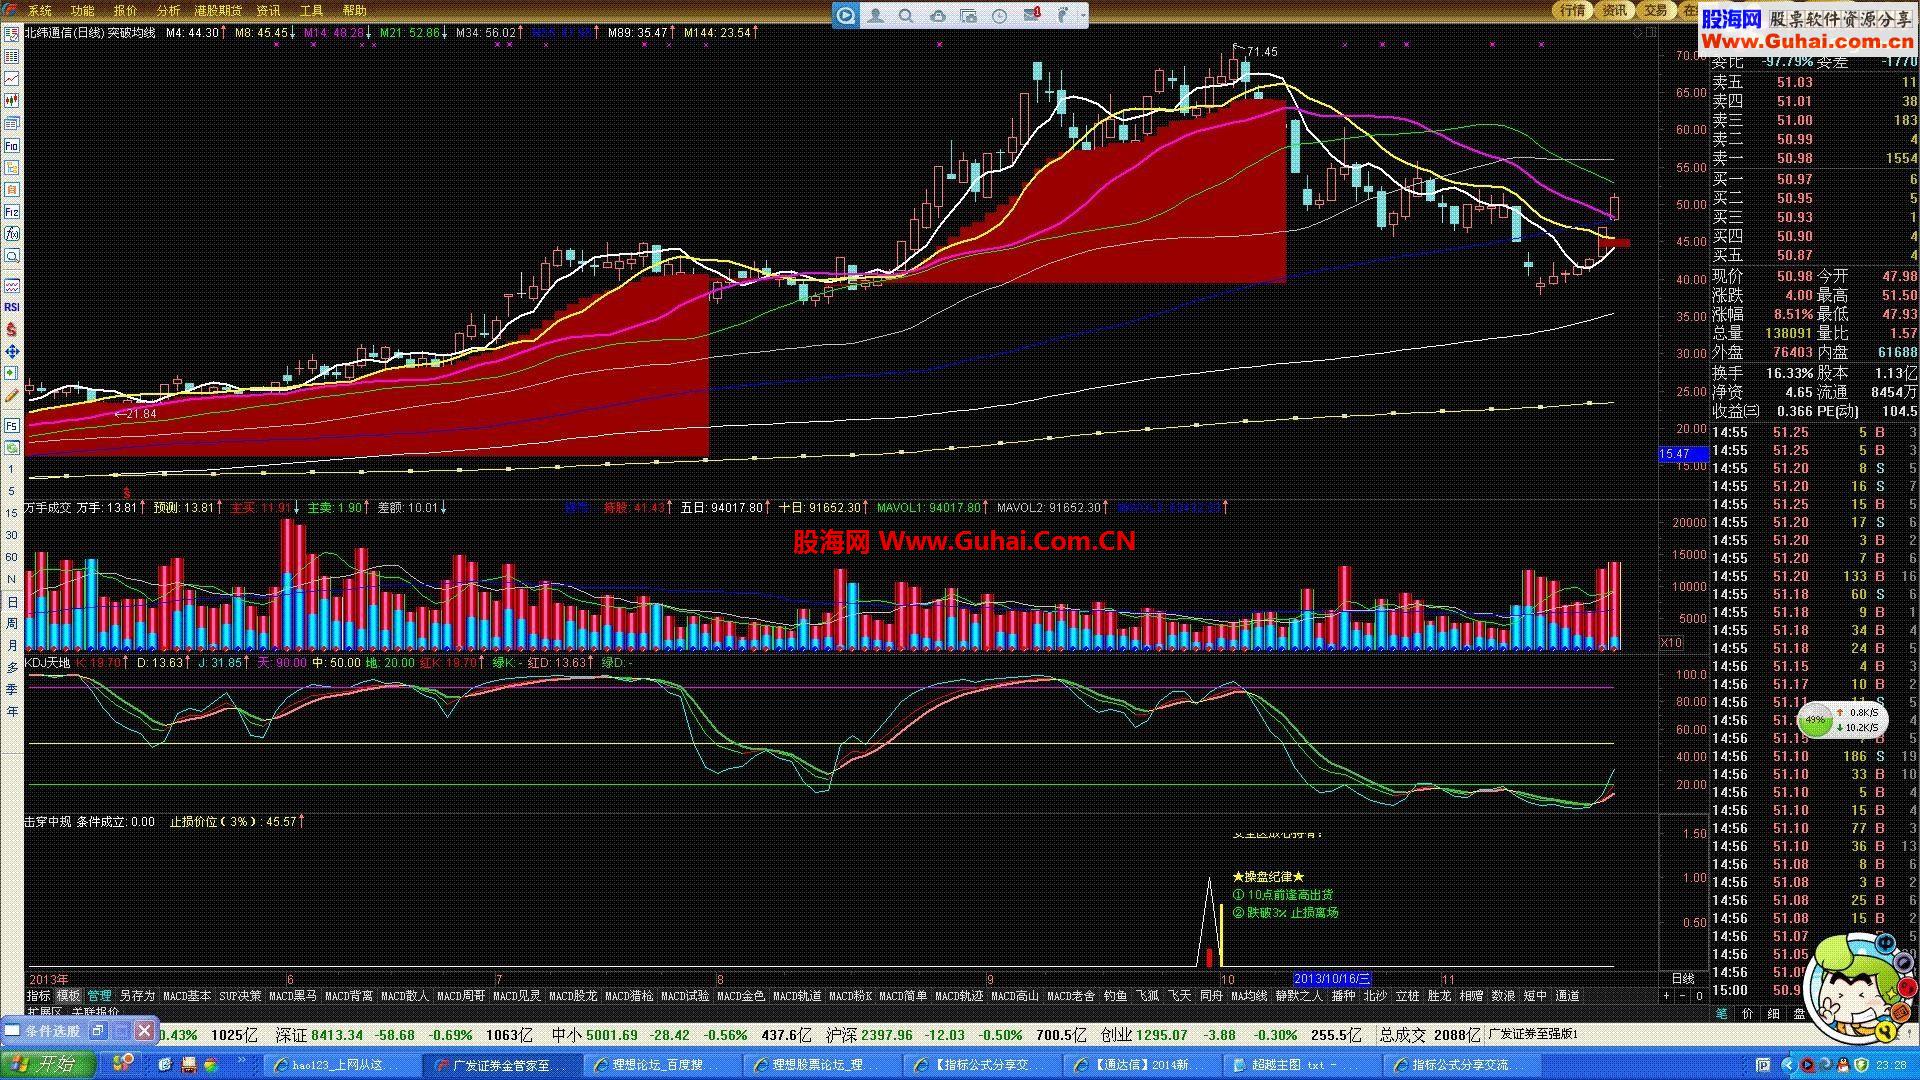Click the blue move arrows sidebar icon
The width and height of the screenshot is (1920, 1080).
point(12,351)
